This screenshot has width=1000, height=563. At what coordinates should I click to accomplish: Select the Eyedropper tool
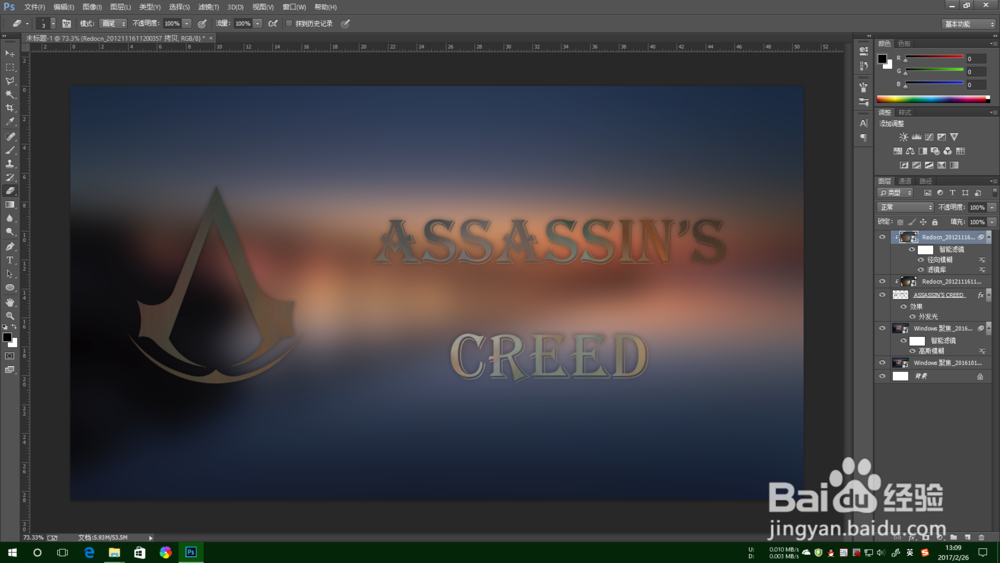click(10, 121)
